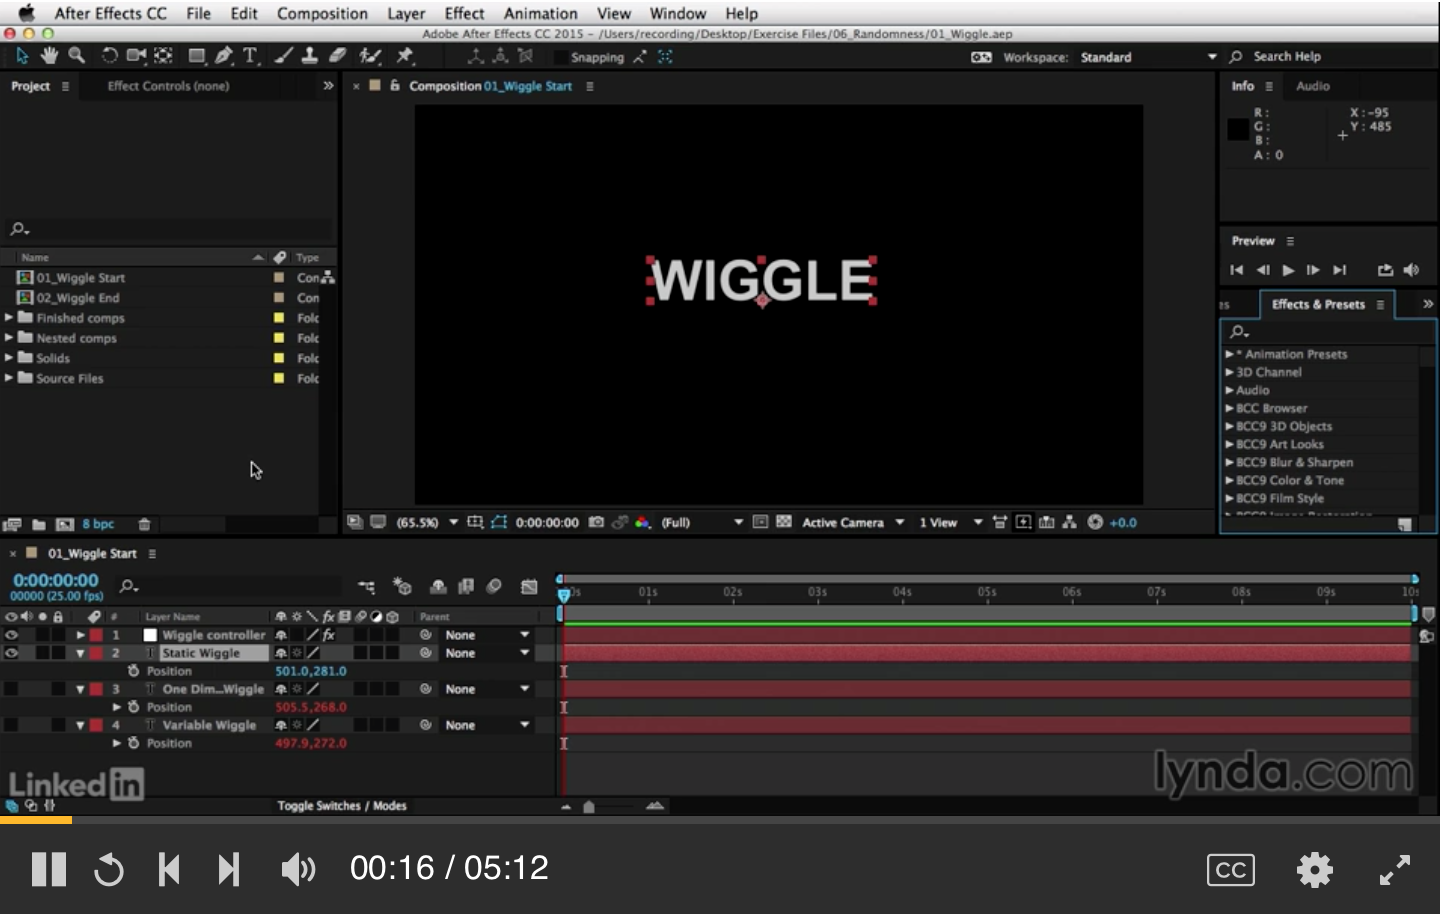Click Toggle Switches / Modes button
The height and width of the screenshot is (914, 1440).
pyautogui.click(x=342, y=805)
